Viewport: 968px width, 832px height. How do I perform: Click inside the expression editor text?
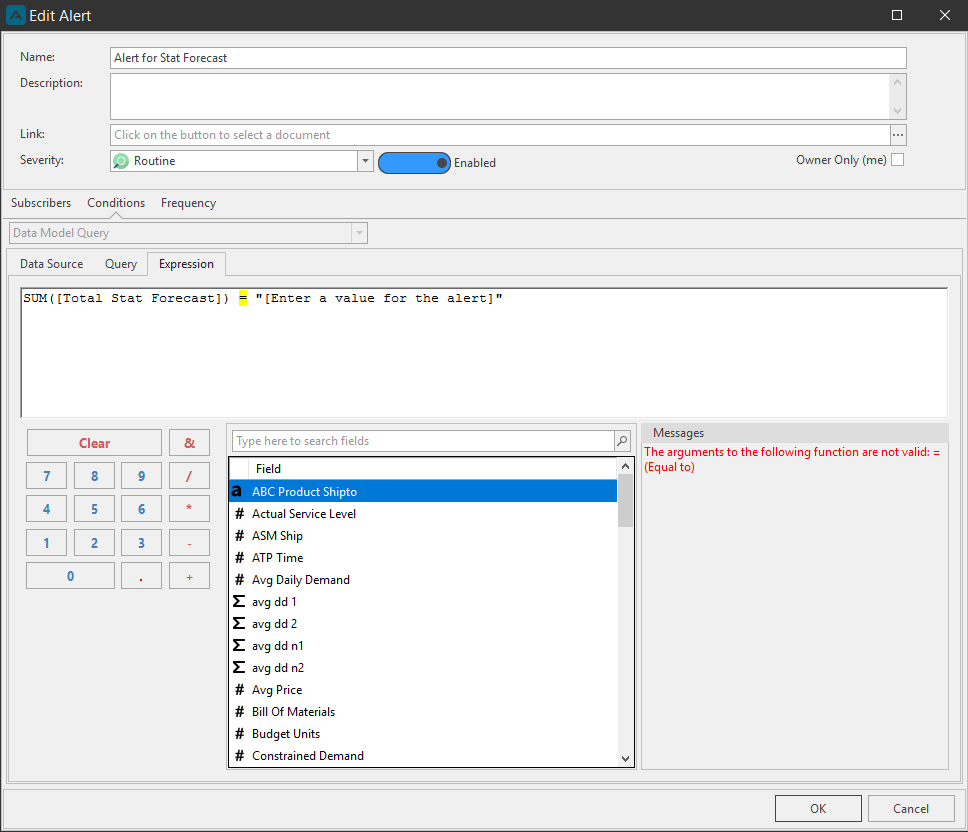click(484, 352)
